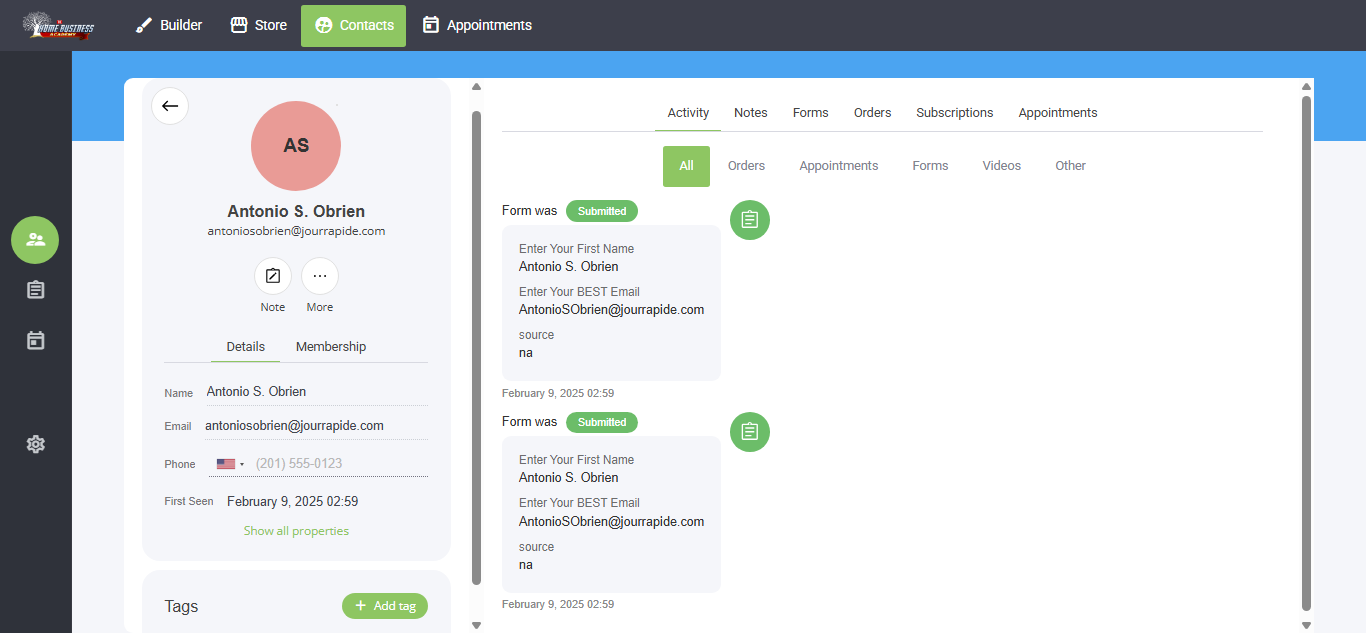The width and height of the screenshot is (1366, 633).
Task: Open the Store menu item
Action: click(x=259, y=25)
